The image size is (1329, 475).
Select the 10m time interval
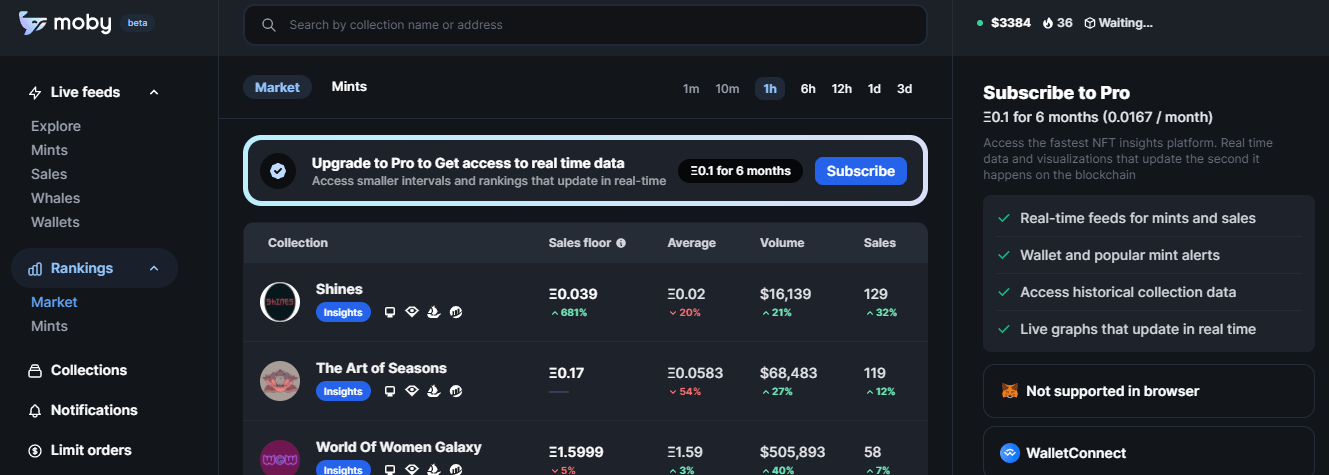click(x=727, y=89)
